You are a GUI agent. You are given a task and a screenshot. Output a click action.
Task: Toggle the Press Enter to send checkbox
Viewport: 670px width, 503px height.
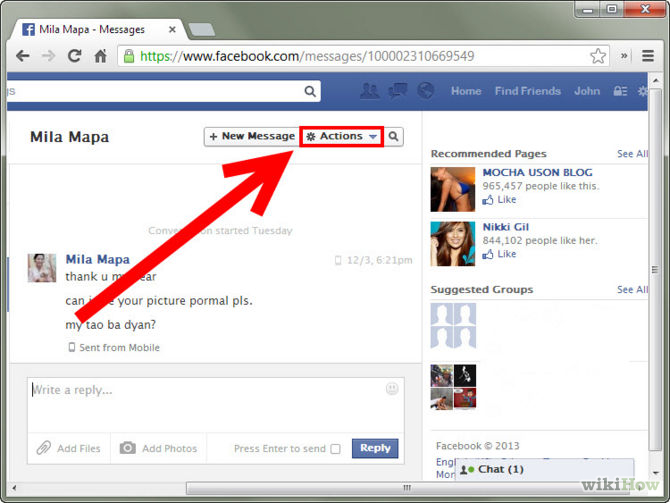point(335,449)
